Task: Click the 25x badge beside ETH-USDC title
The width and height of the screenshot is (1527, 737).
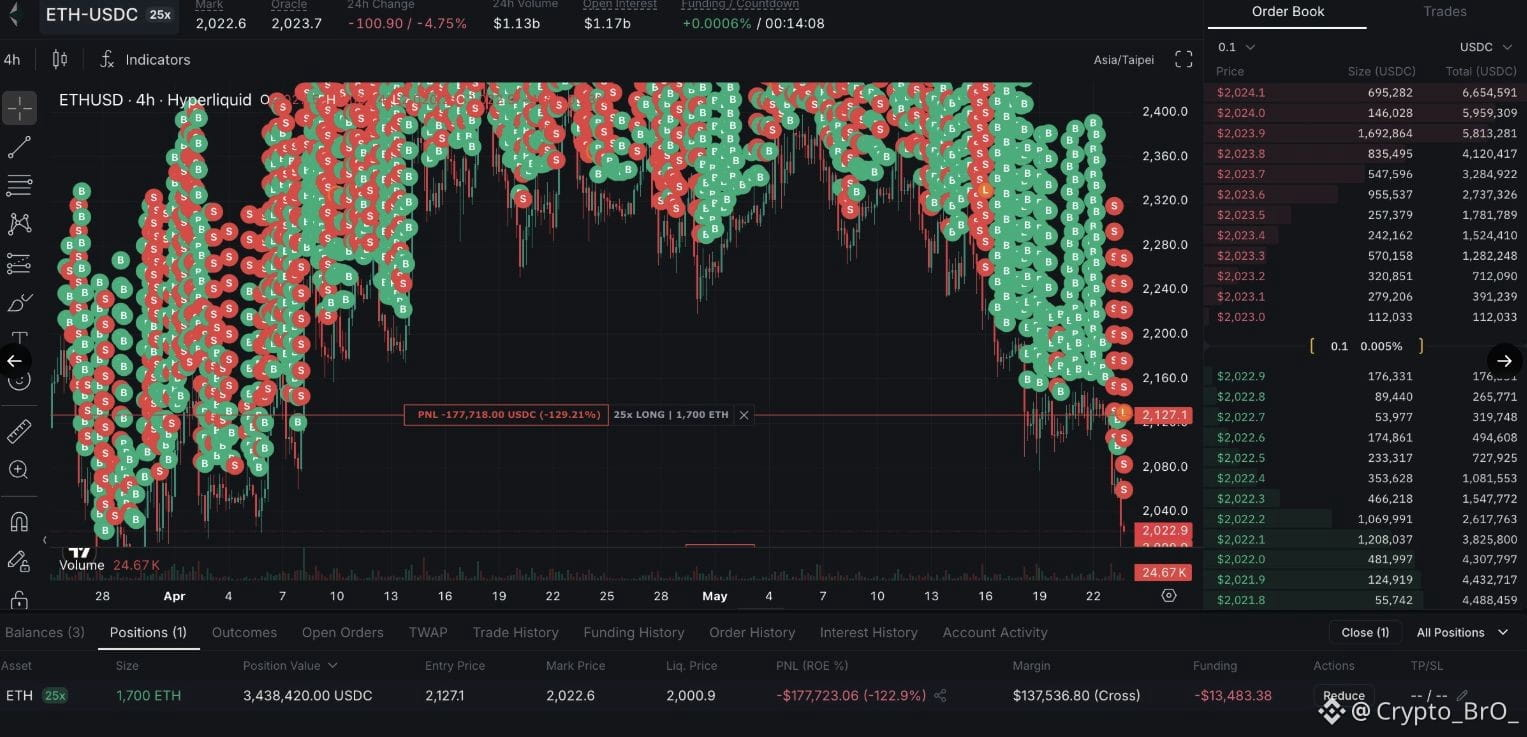Action: click(159, 15)
